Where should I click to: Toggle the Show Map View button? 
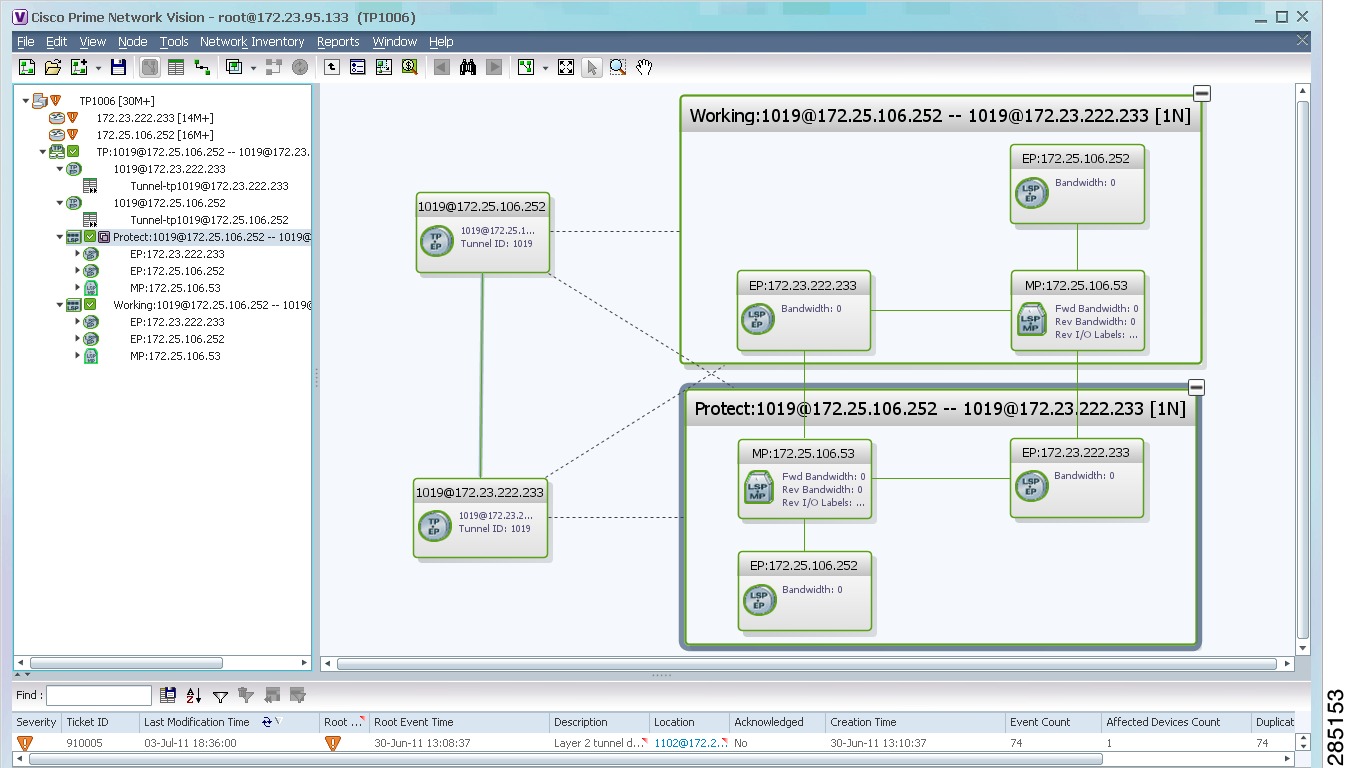[150, 67]
